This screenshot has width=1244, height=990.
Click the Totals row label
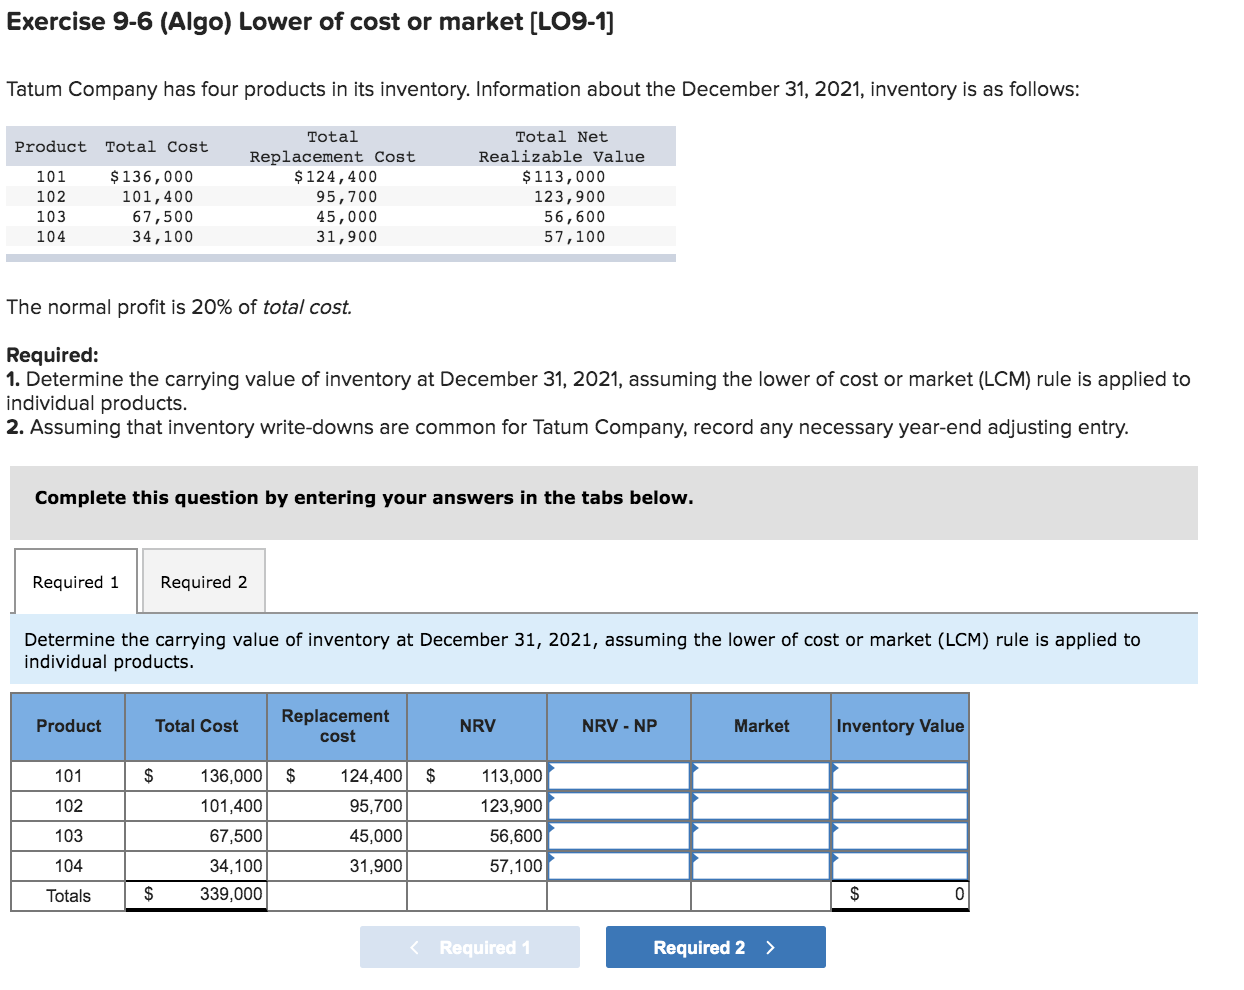tap(69, 896)
